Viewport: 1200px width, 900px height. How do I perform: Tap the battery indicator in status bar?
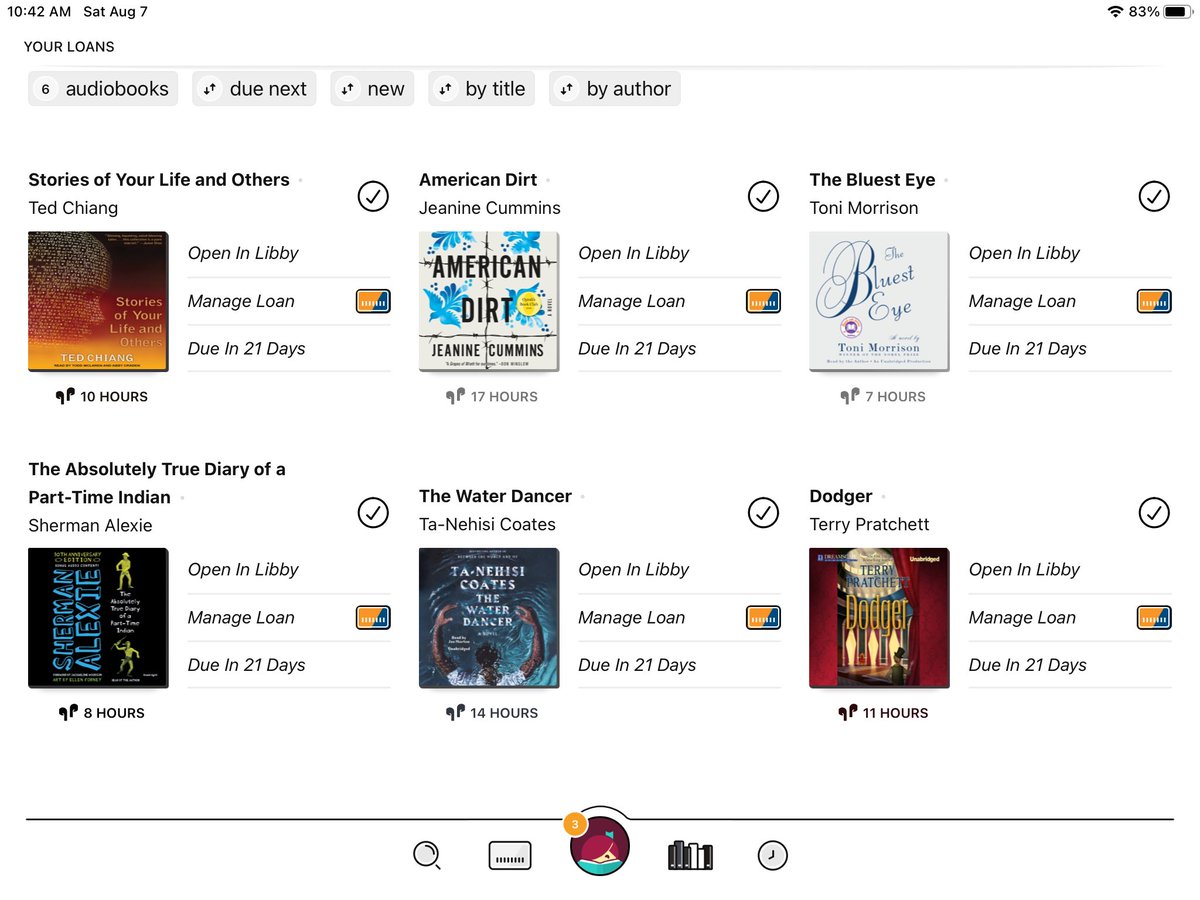tap(1177, 12)
